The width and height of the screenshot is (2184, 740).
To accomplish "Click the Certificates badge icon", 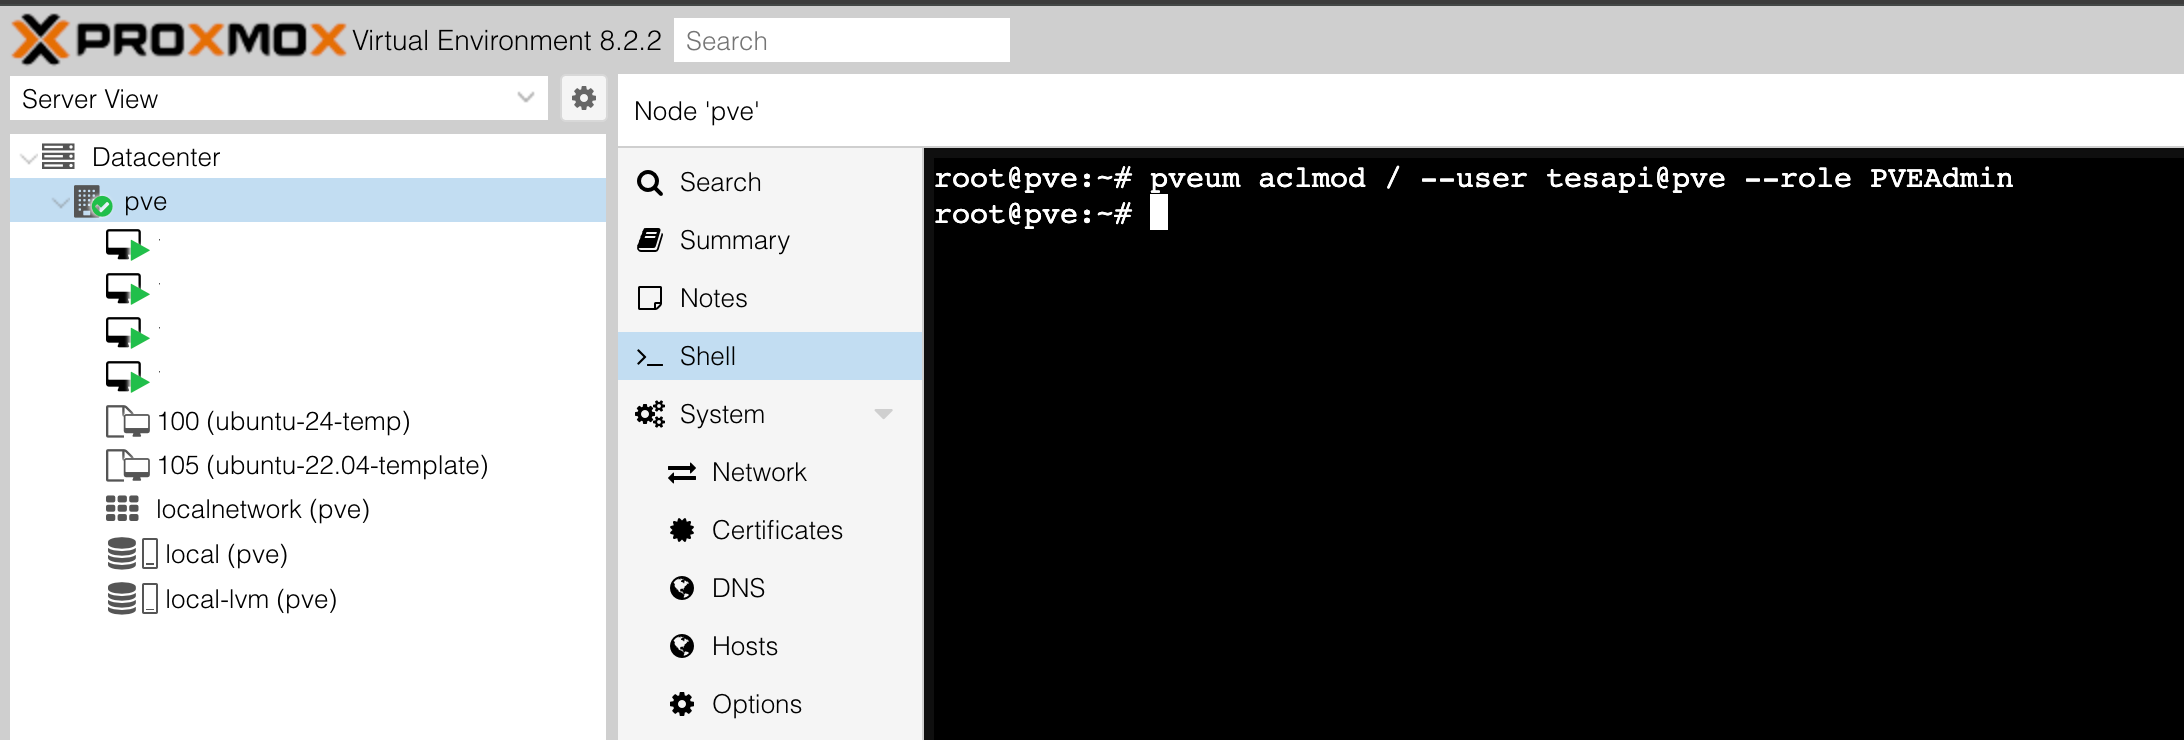I will click(682, 530).
